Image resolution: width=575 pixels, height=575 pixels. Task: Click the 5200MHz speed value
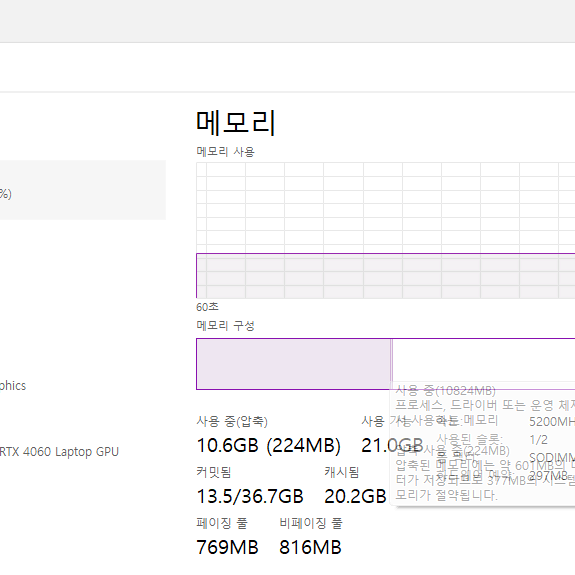coord(552,422)
